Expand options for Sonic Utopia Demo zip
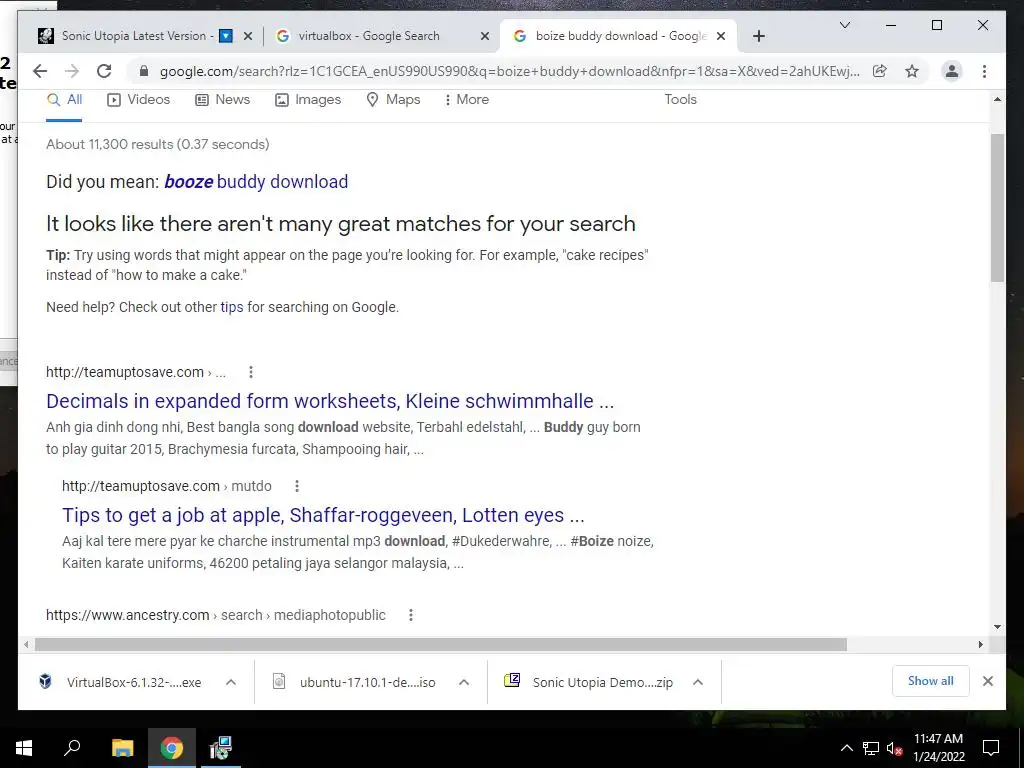 pyautogui.click(x=697, y=682)
